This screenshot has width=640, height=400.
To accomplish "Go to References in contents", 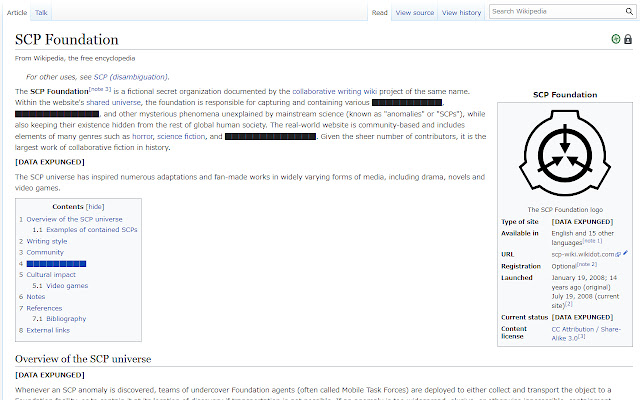I will 44,308.
